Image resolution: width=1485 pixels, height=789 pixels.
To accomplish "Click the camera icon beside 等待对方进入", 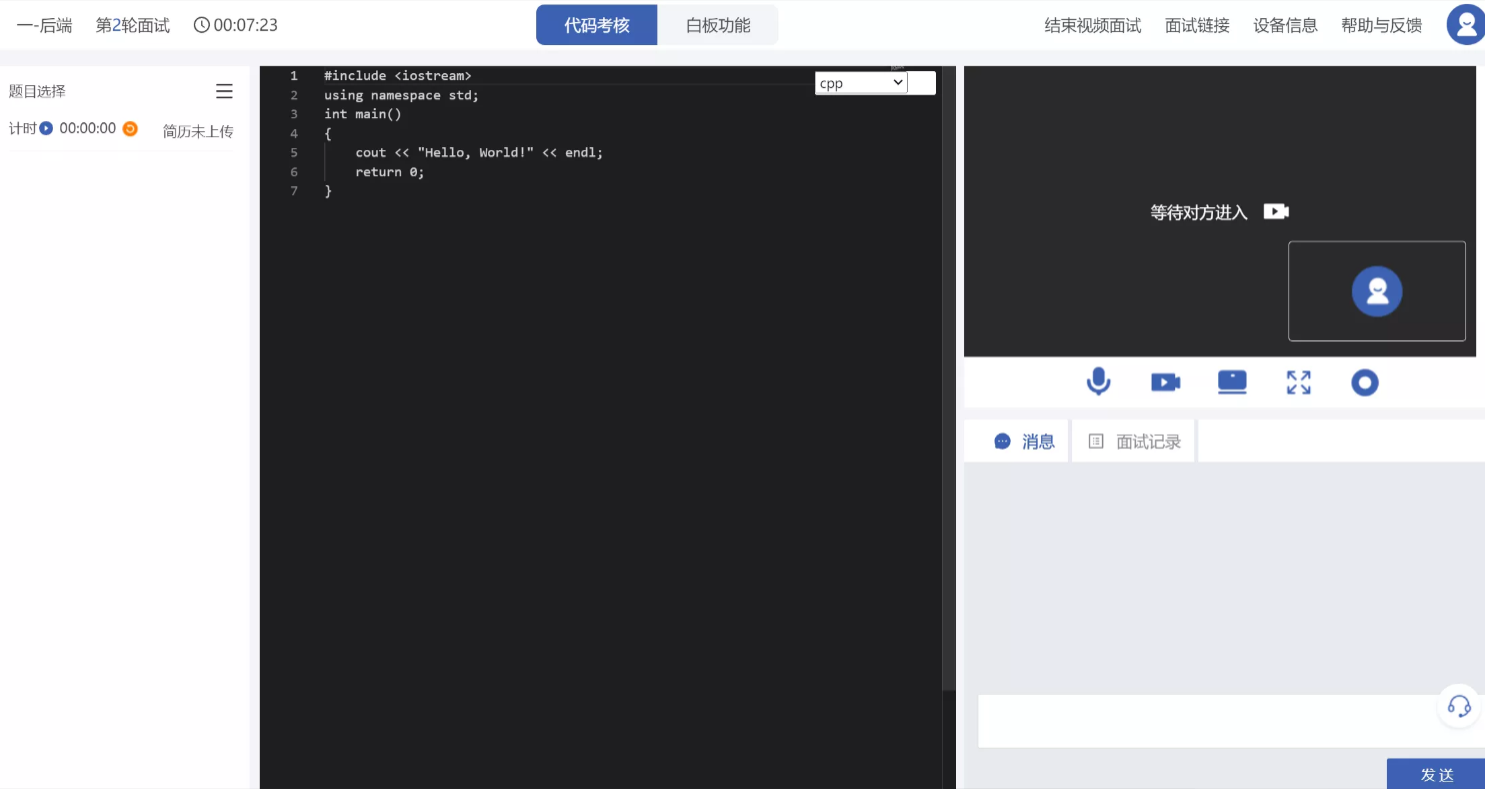I will pyautogui.click(x=1276, y=212).
